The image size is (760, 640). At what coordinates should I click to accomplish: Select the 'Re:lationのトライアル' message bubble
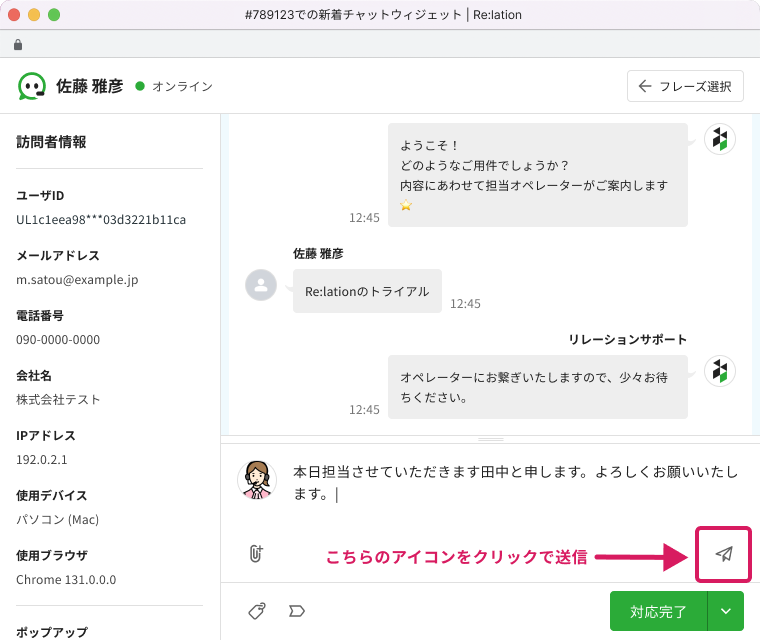pyautogui.click(x=366, y=292)
